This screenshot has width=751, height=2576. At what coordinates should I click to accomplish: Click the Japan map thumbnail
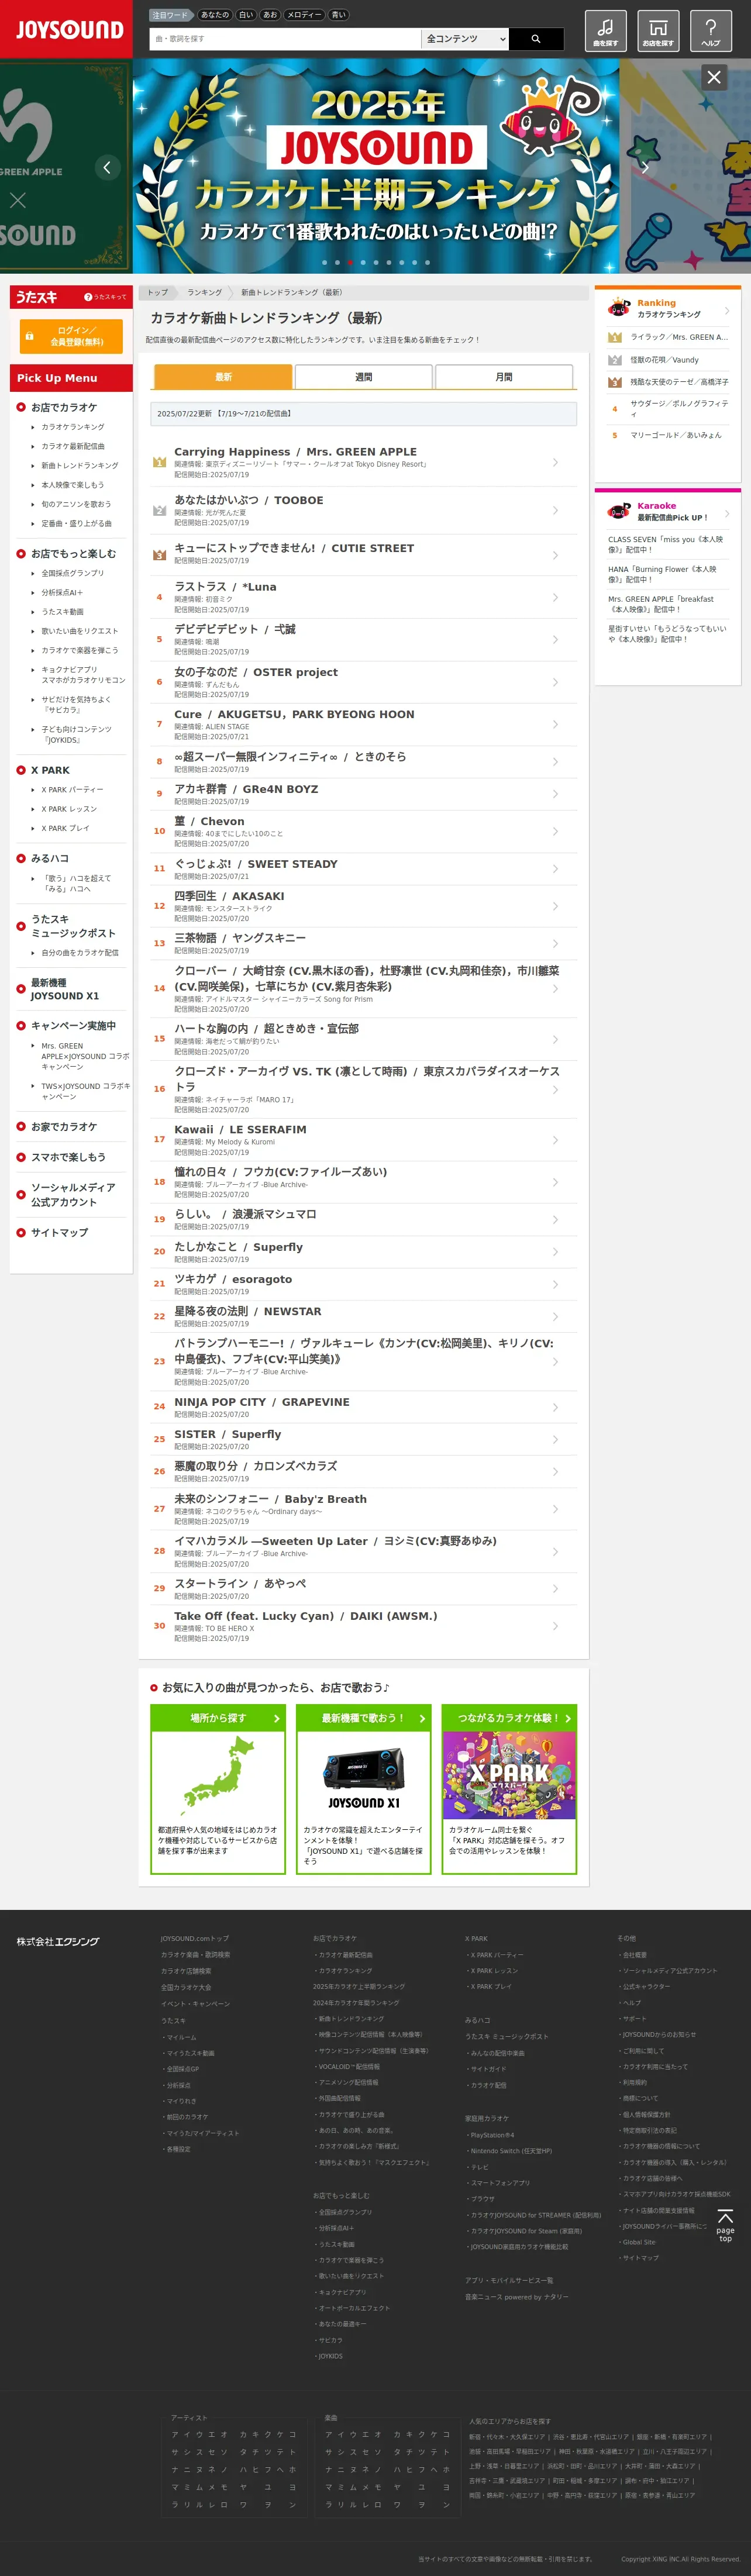coord(218,1774)
